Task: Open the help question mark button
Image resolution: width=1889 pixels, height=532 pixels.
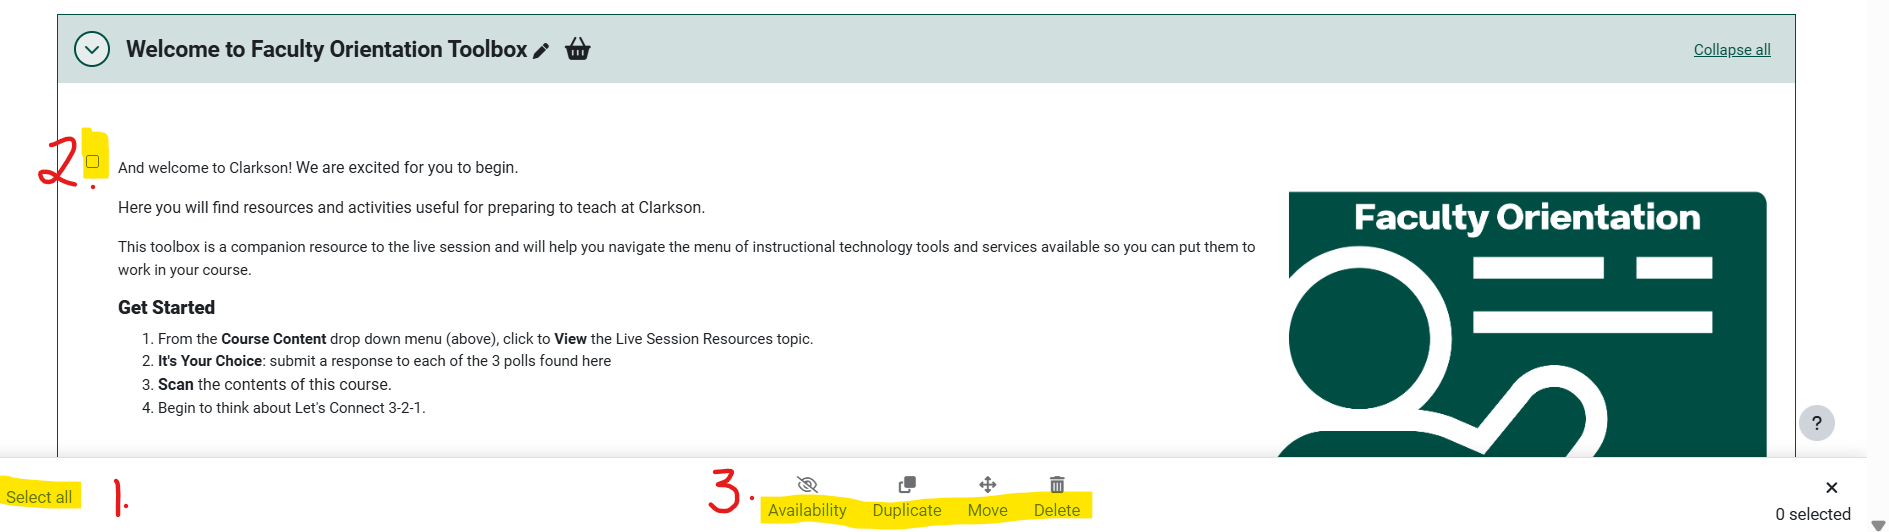Action: tap(1817, 423)
